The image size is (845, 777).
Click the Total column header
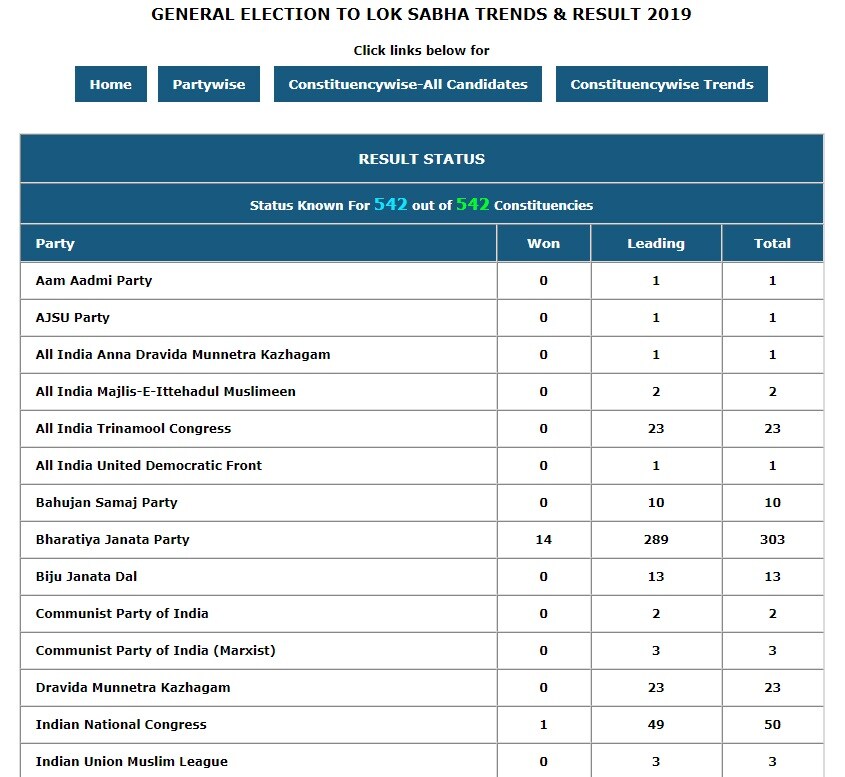click(x=772, y=244)
